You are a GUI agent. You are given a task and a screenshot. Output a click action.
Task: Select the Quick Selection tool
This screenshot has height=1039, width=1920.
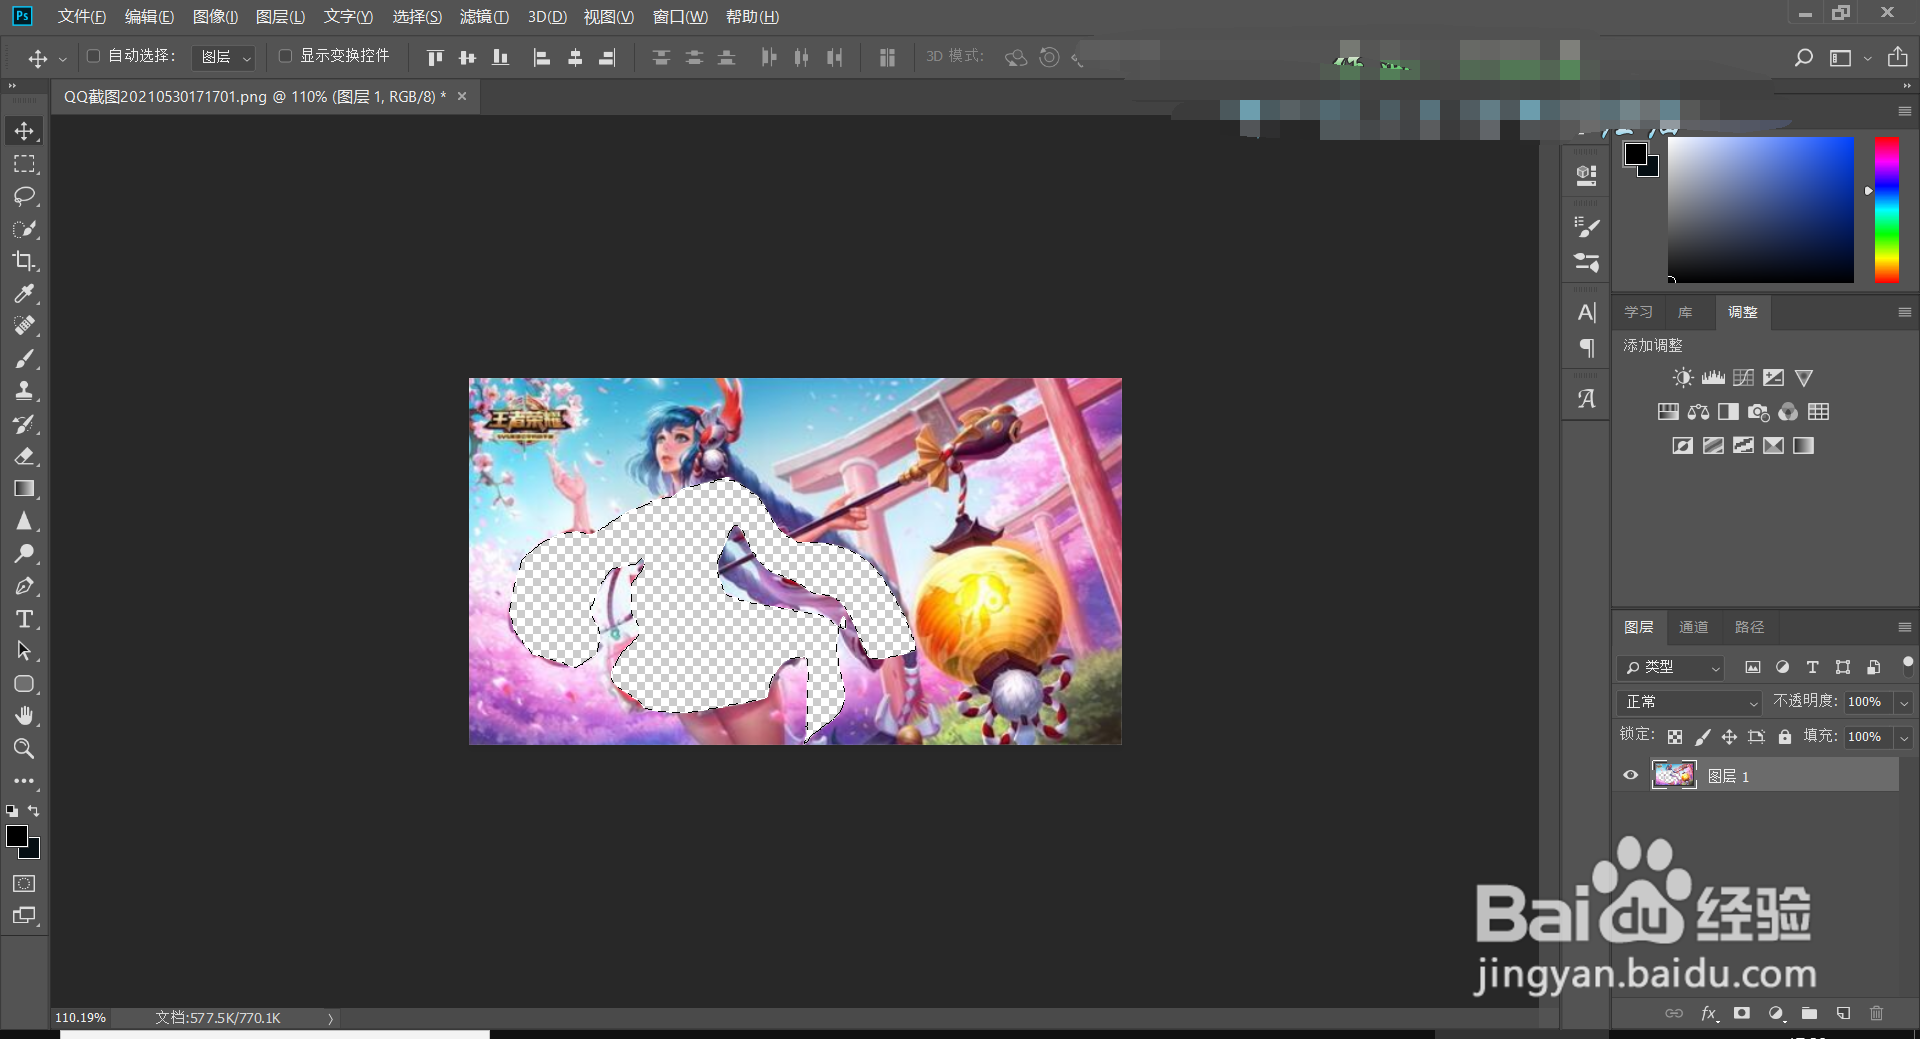[24, 229]
